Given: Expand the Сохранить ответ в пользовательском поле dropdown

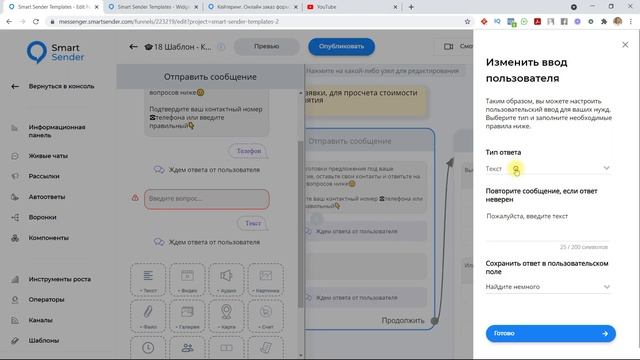Looking at the screenshot, I should tap(547, 287).
